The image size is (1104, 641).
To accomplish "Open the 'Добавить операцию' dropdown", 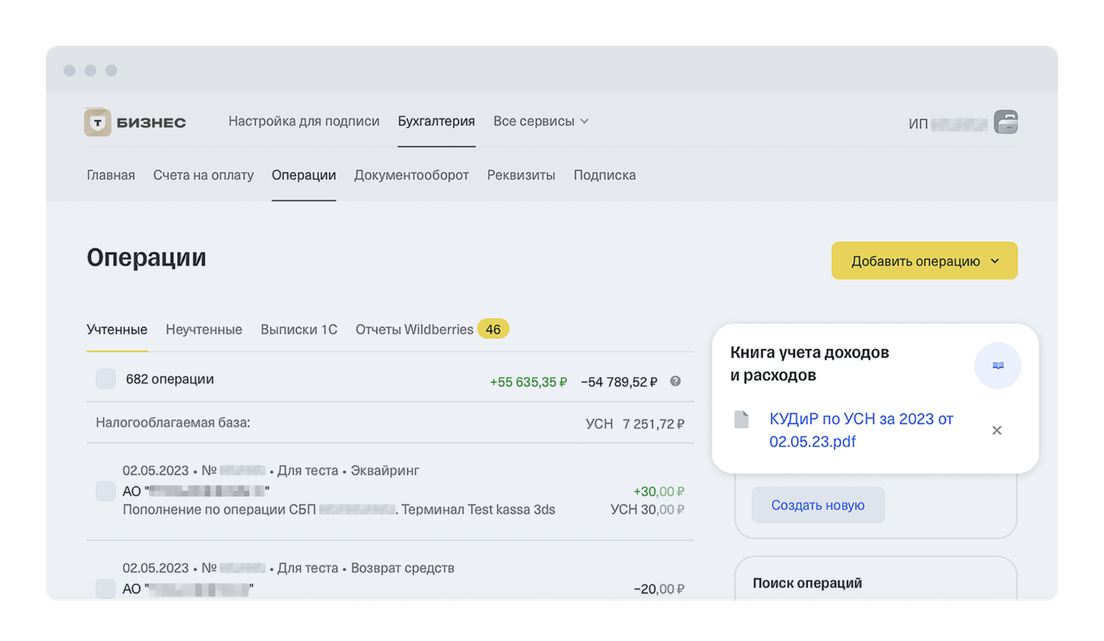I will [x=924, y=261].
